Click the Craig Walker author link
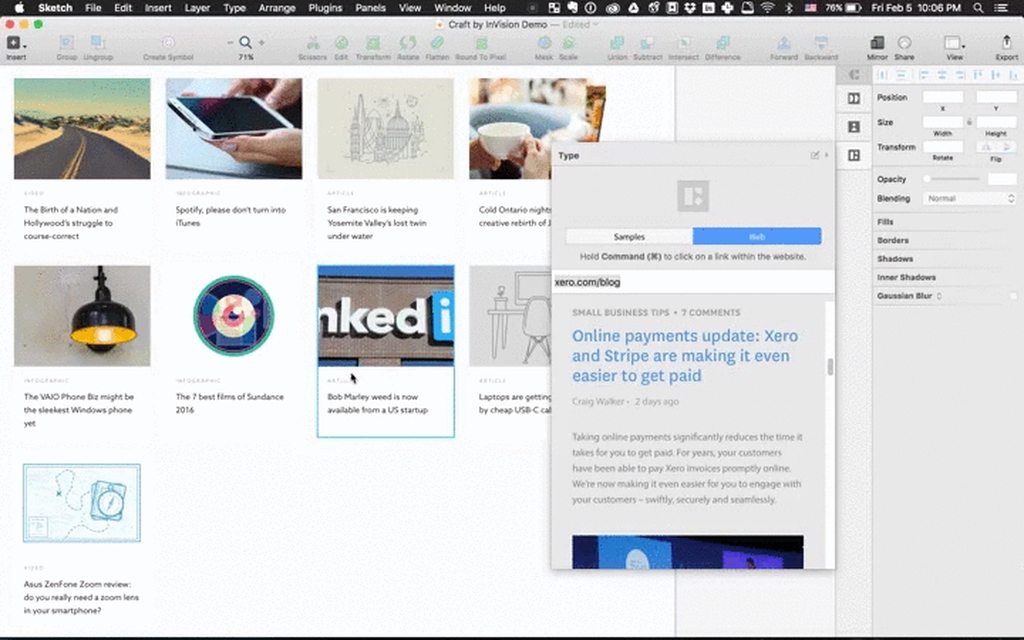The height and width of the screenshot is (640, 1024). pos(598,402)
